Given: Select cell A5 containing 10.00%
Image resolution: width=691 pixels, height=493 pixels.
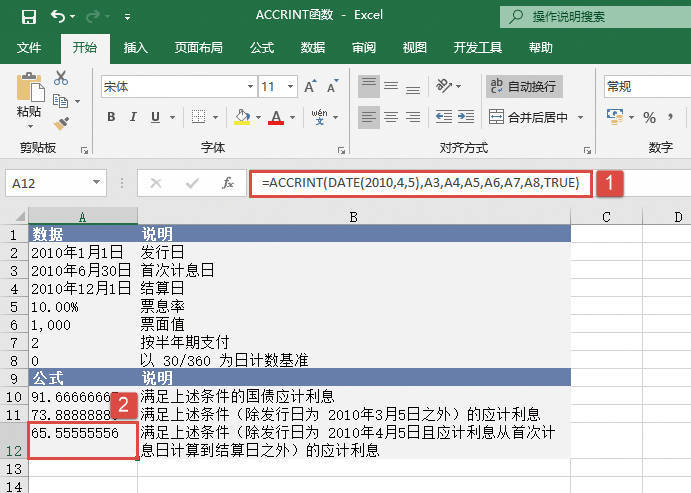Looking at the screenshot, I should (x=83, y=307).
